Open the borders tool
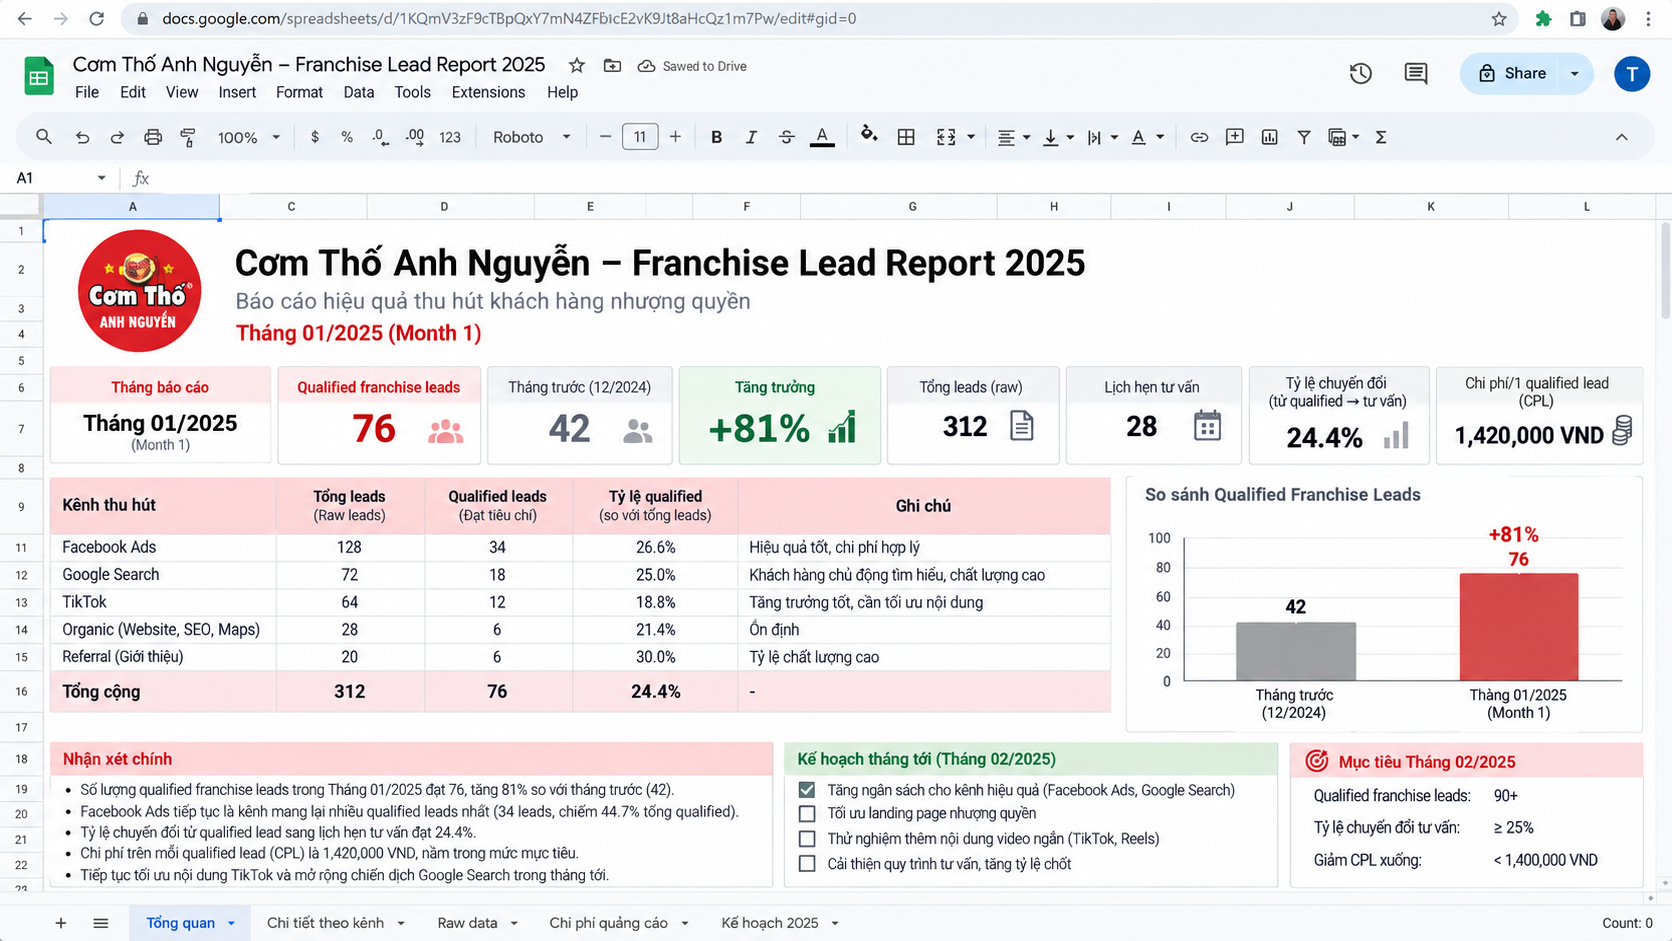 click(906, 137)
